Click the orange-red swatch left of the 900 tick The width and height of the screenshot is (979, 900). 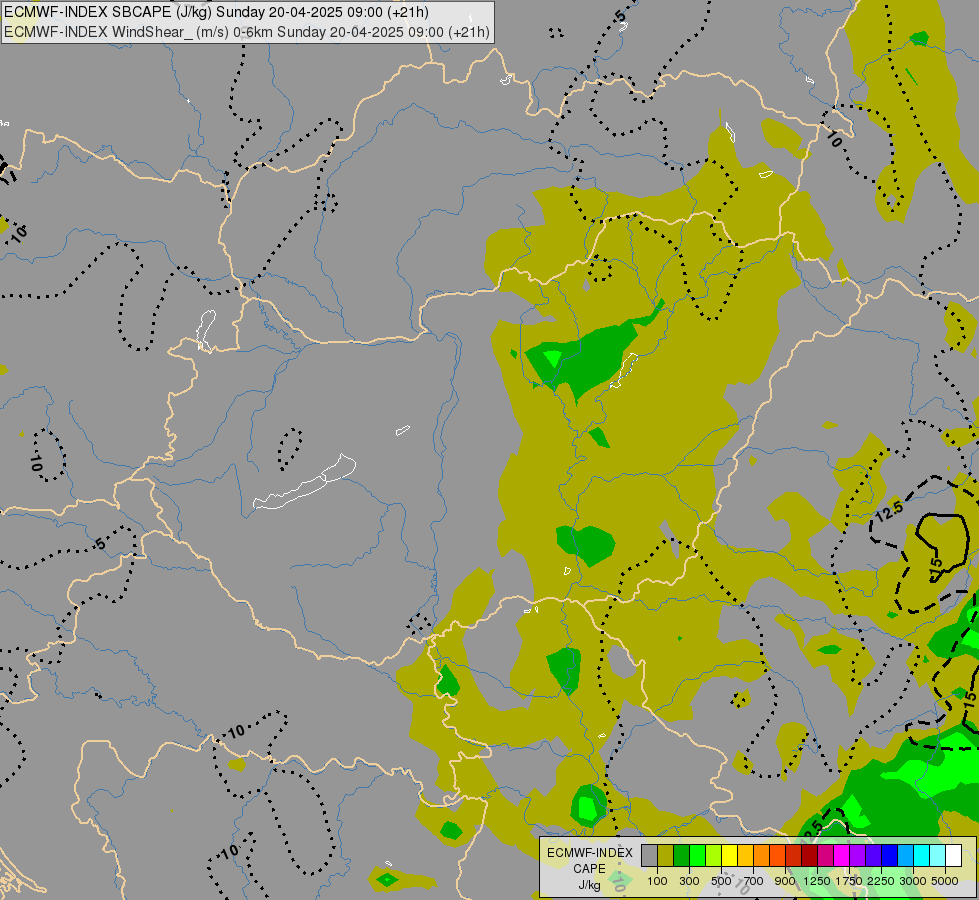click(778, 856)
